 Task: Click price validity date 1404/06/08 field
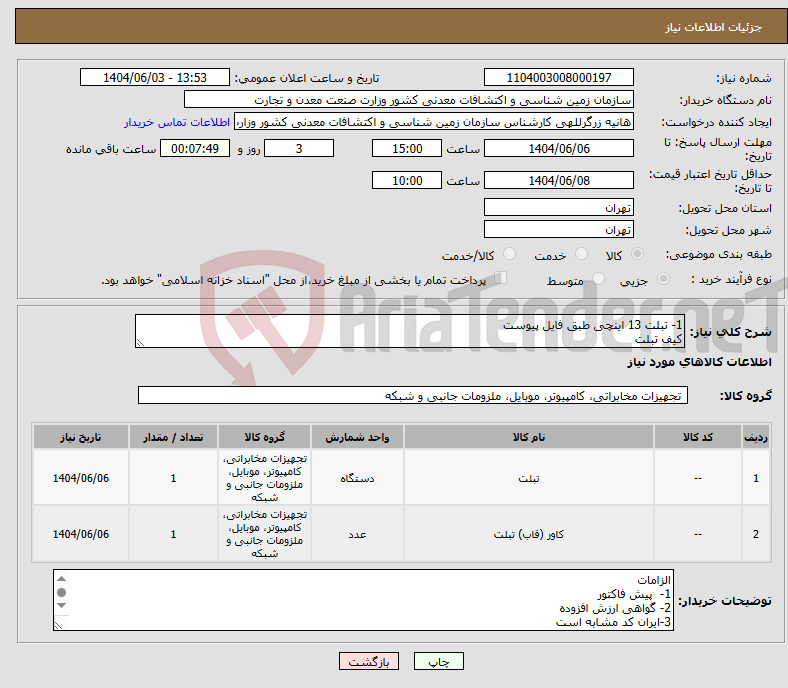click(x=558, y=180)
